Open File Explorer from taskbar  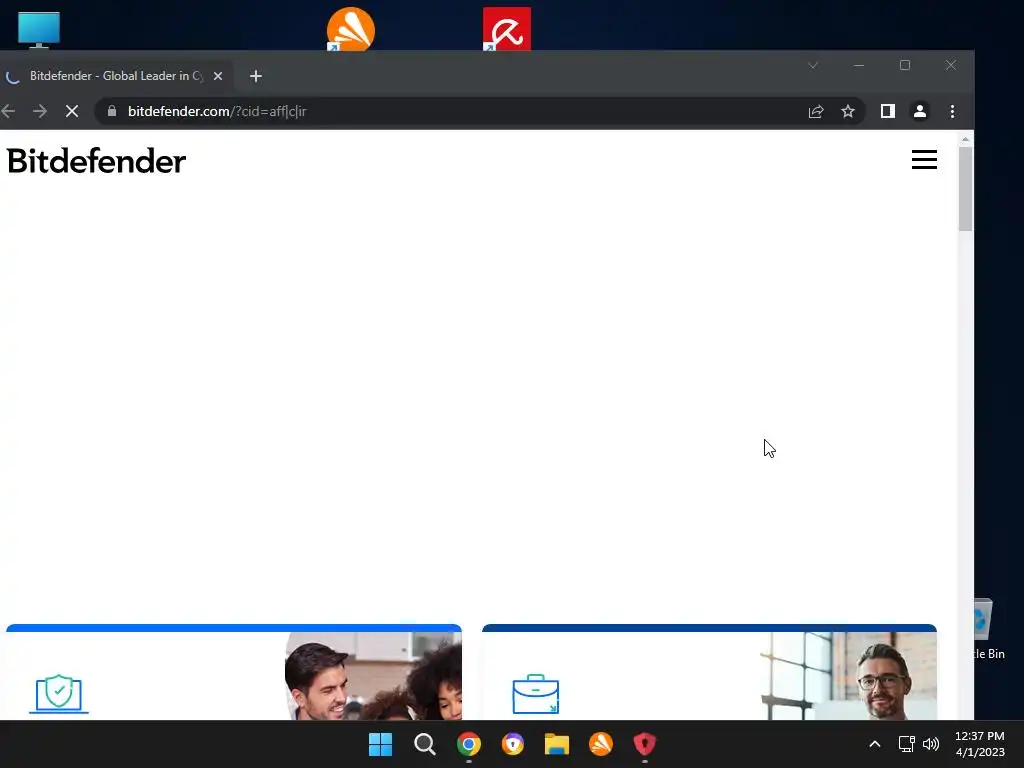click(556, 744)
